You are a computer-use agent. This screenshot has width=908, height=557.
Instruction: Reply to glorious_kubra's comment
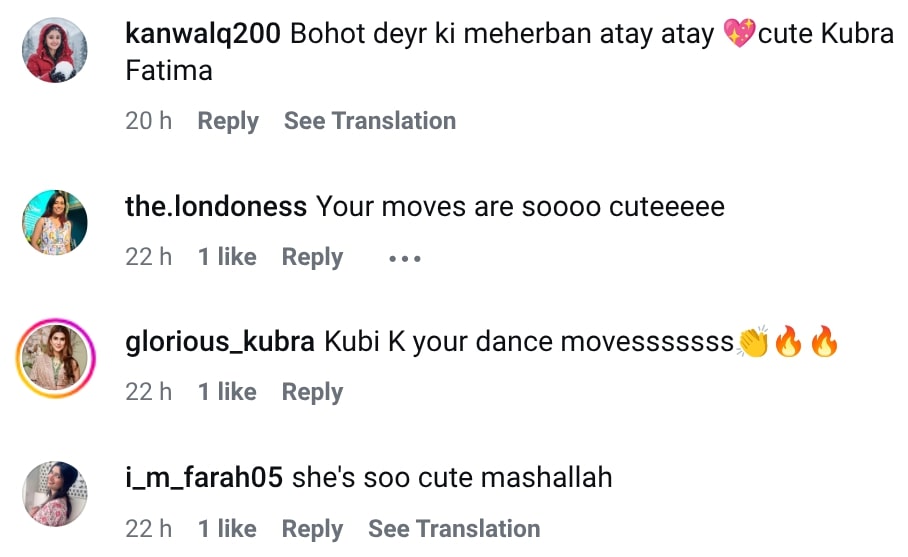pyautogui.click(x=312, y=392)
